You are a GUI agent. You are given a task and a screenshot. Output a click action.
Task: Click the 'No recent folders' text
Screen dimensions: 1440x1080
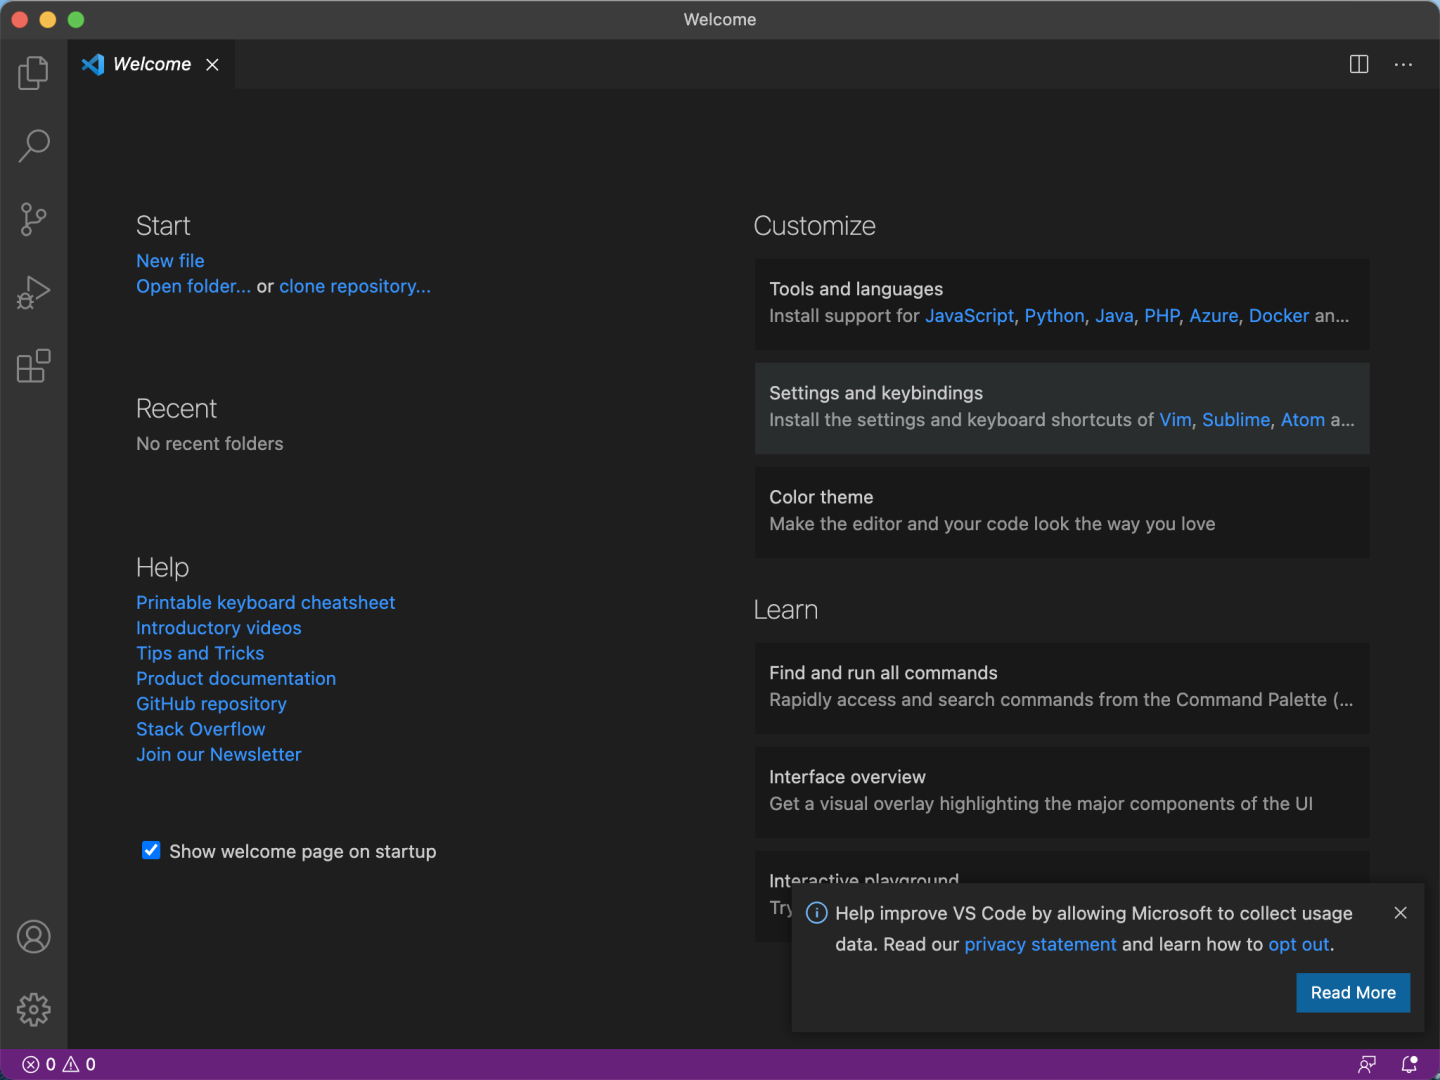(x=210, y=444)
